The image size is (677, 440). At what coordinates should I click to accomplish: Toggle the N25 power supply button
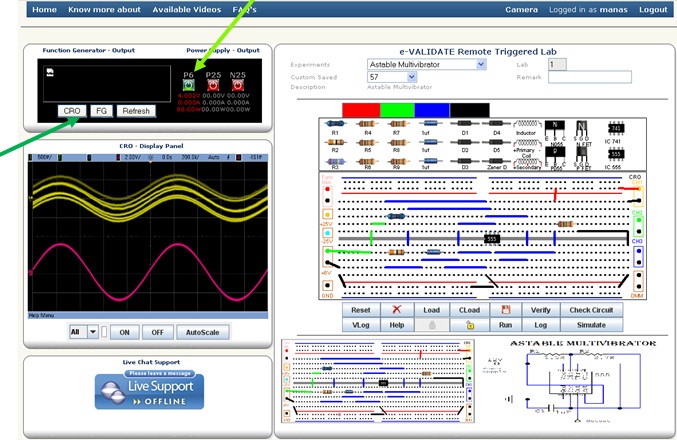pos(237,85)
